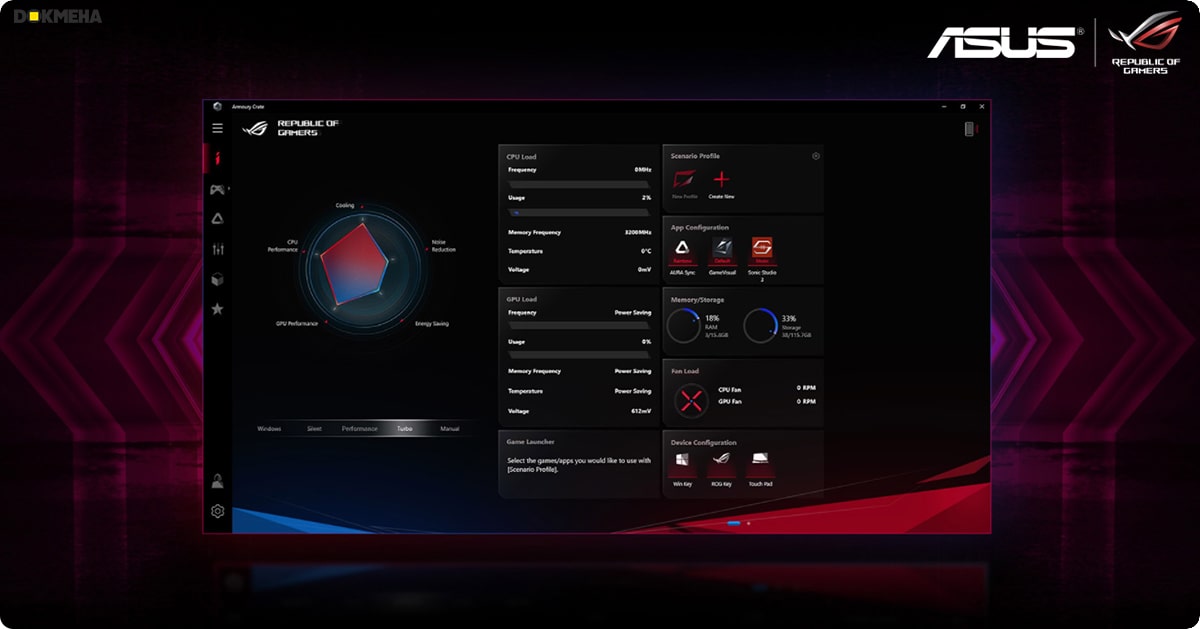
Task: Click the Fan Load fan icon
Action: [690, 400]
